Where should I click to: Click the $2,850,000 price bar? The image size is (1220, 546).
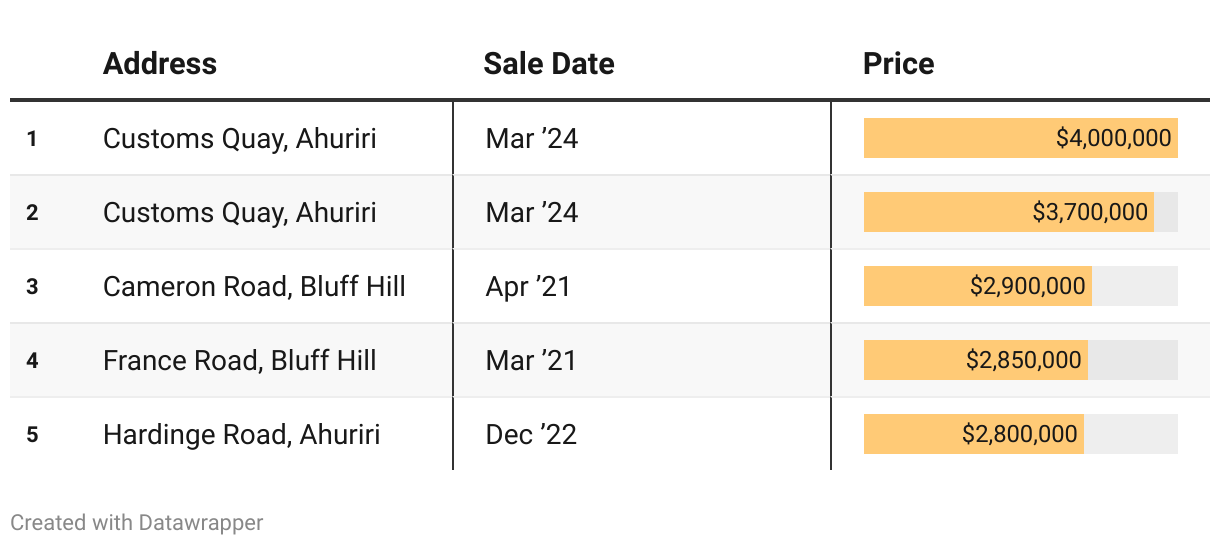pos(975,360)
